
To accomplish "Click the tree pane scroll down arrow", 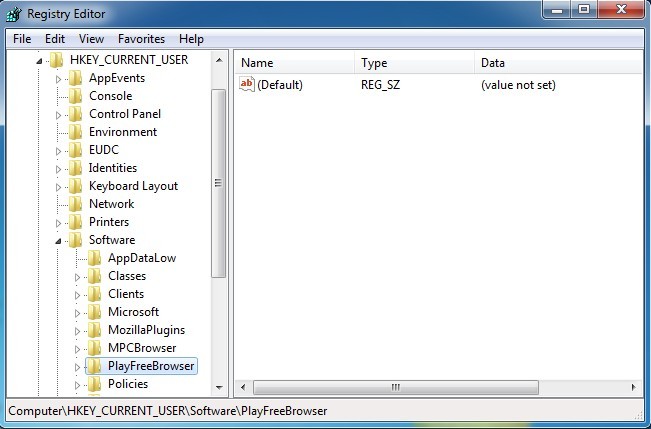I will pyautogui.click(x=219, y=387).
